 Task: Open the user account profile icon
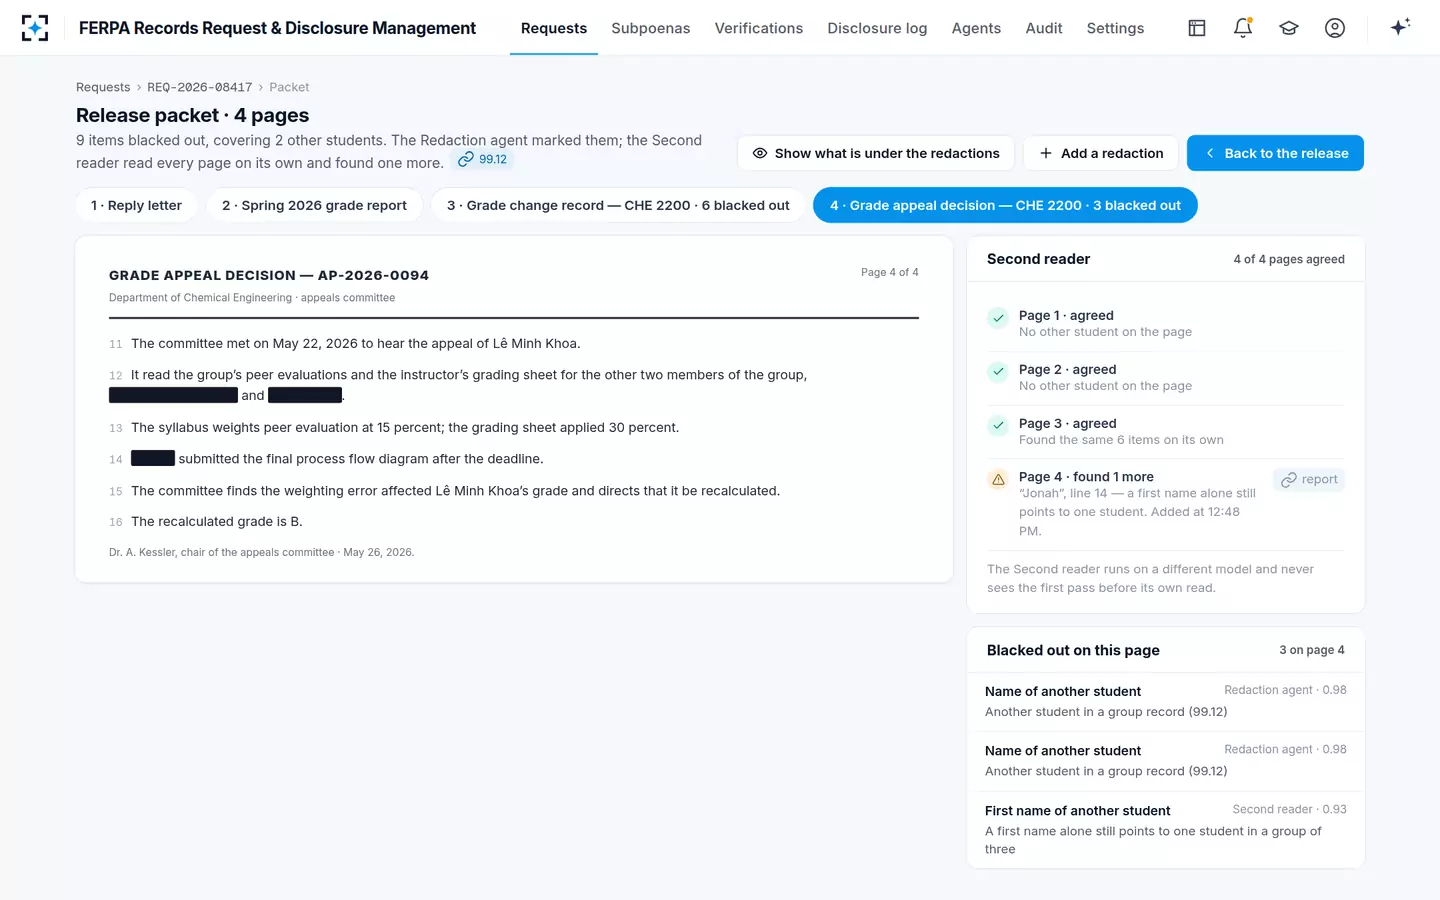click(1335, 28)
